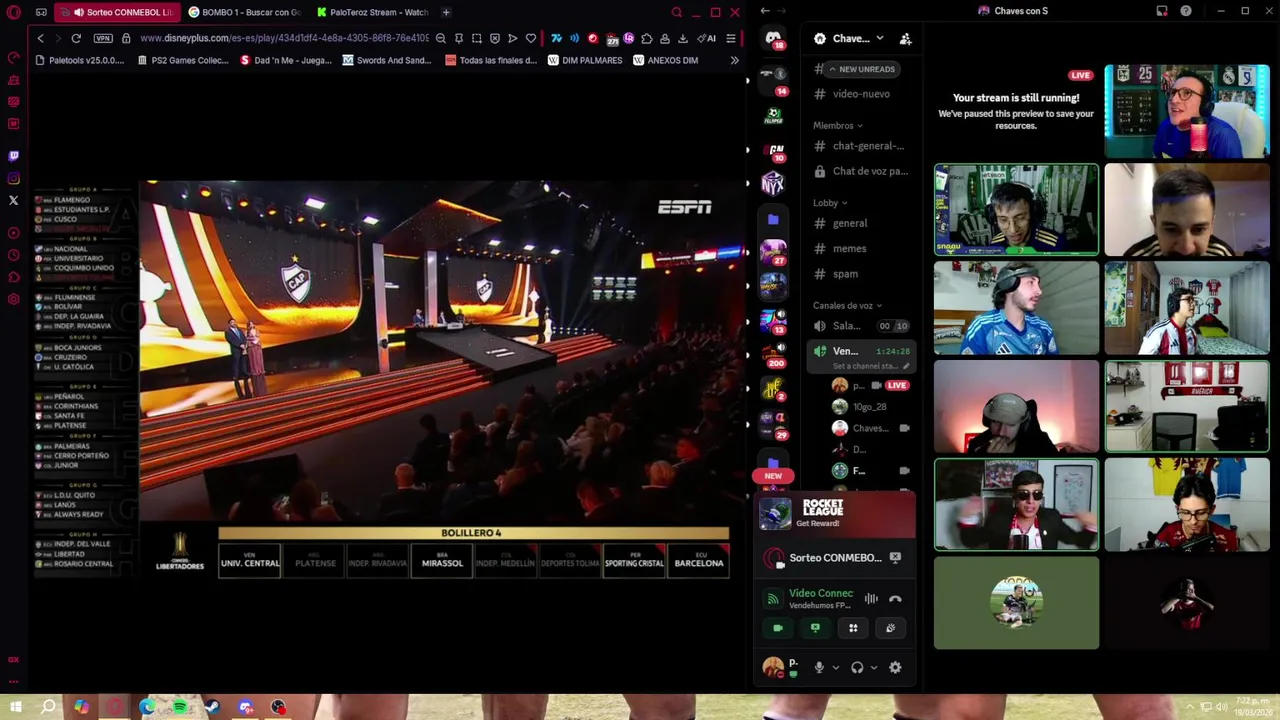Disconnect from voice call
Viewport: 1280px width, 720px height.
[895, 599]
